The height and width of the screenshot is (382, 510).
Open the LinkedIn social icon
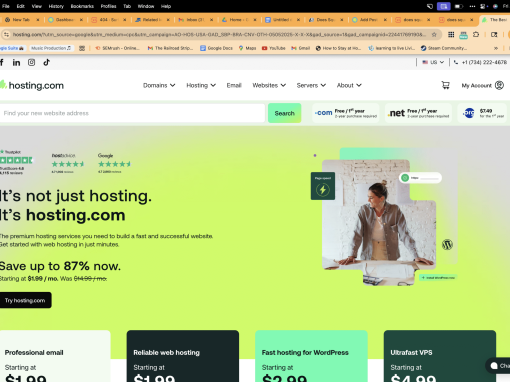click(x=16, y=62)
